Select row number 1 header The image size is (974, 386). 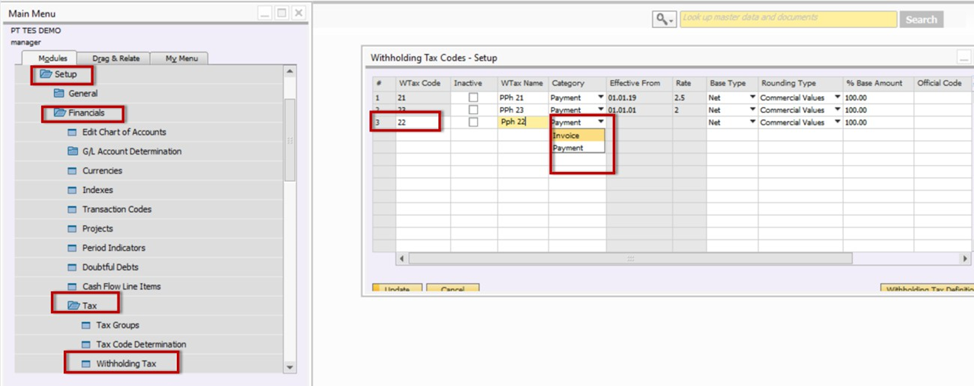click(384, 98)
